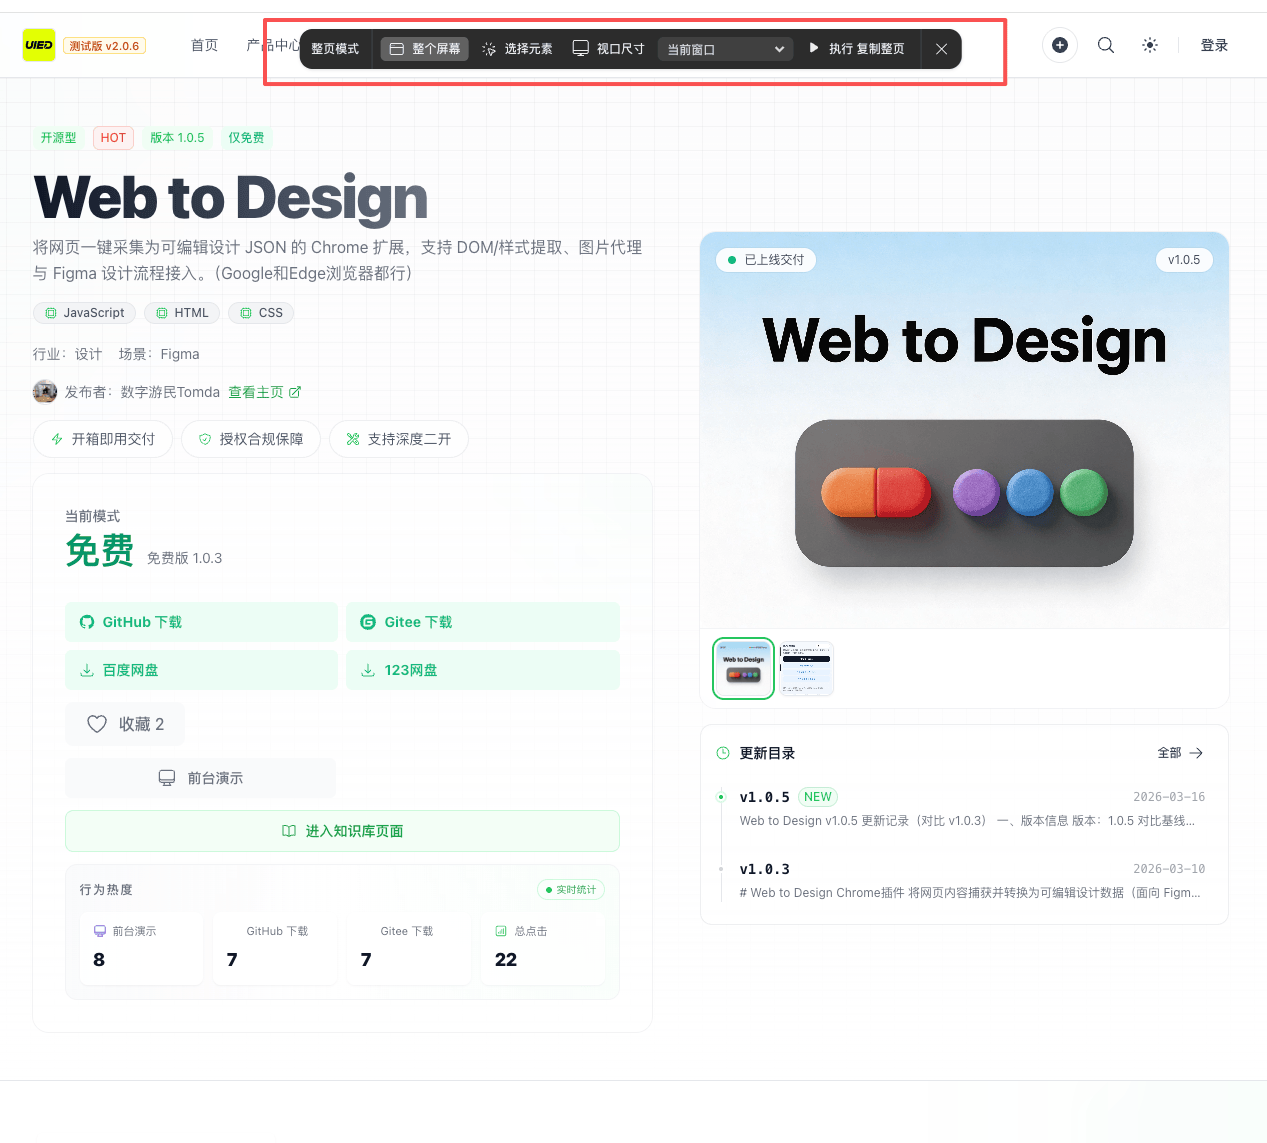Open the 首页 navigation item

[204, 45]
